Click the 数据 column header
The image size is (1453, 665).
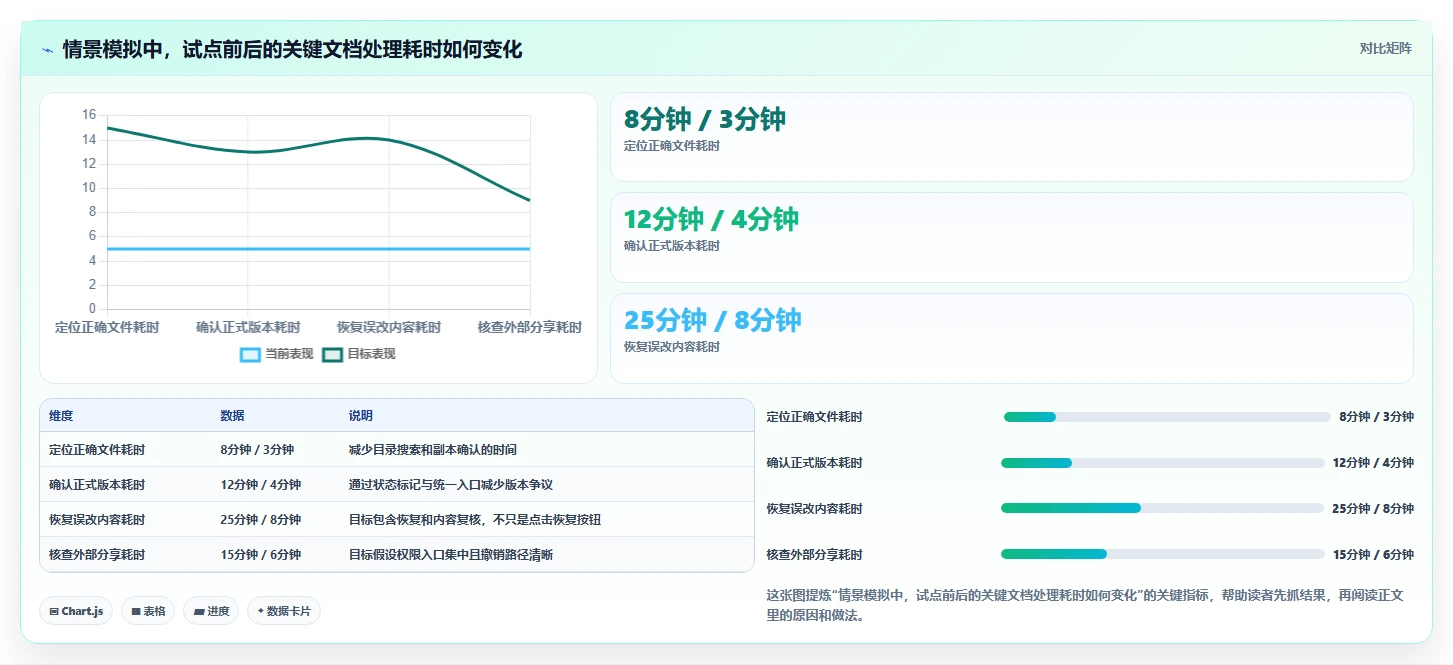(x=232, y=416)
